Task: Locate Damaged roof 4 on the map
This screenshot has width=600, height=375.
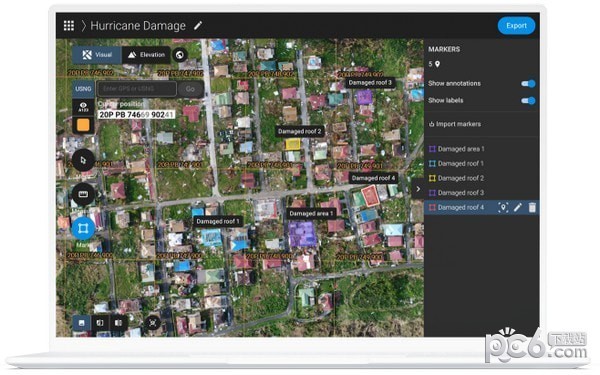Action: click(x=503, y=207)
